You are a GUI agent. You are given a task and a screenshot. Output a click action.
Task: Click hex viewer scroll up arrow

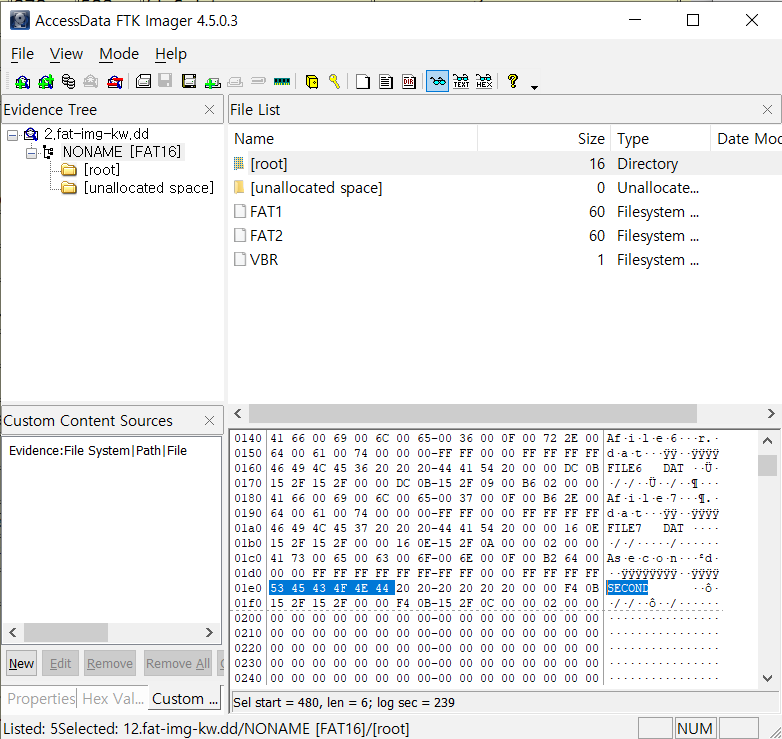point(768,441)
